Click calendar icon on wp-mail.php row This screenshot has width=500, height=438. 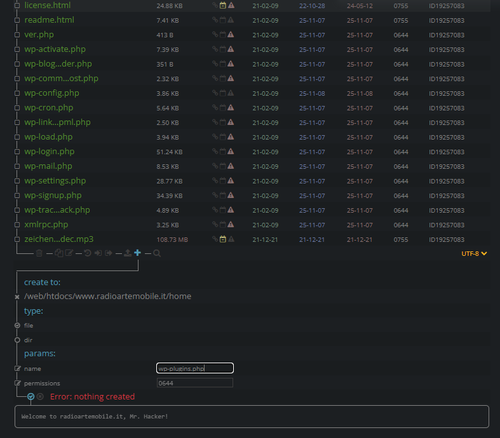point(223,166)
